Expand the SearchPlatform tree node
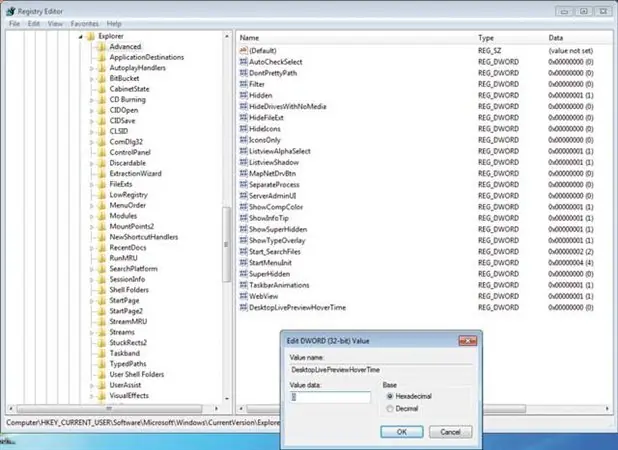The width and height of the screenshot is (618, 450). [x=91, y=269]
